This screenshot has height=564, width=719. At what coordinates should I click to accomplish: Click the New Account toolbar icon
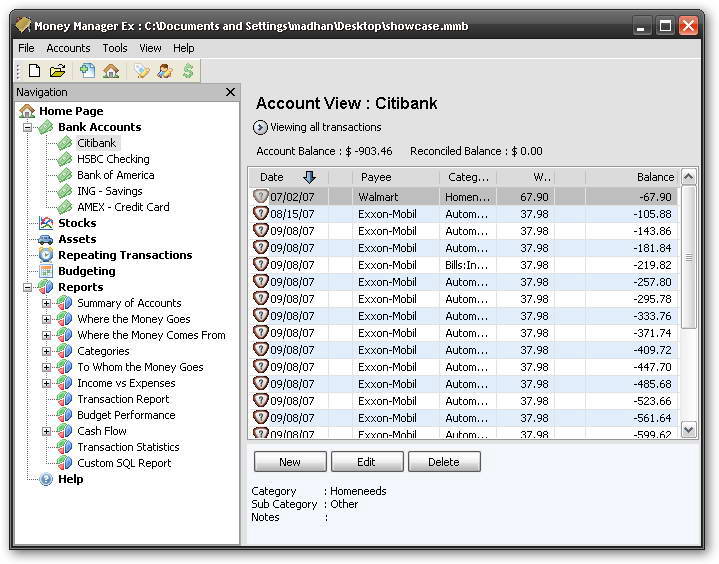click(87, 71)
